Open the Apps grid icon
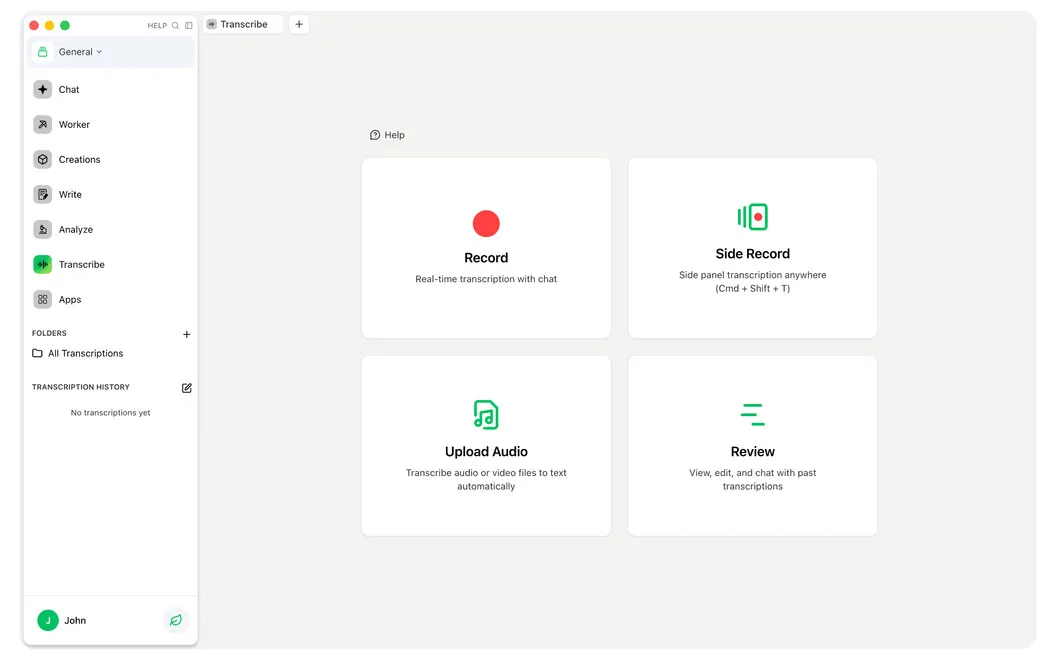The width and height of the screenshot is (1056, 660). (42, 300)
